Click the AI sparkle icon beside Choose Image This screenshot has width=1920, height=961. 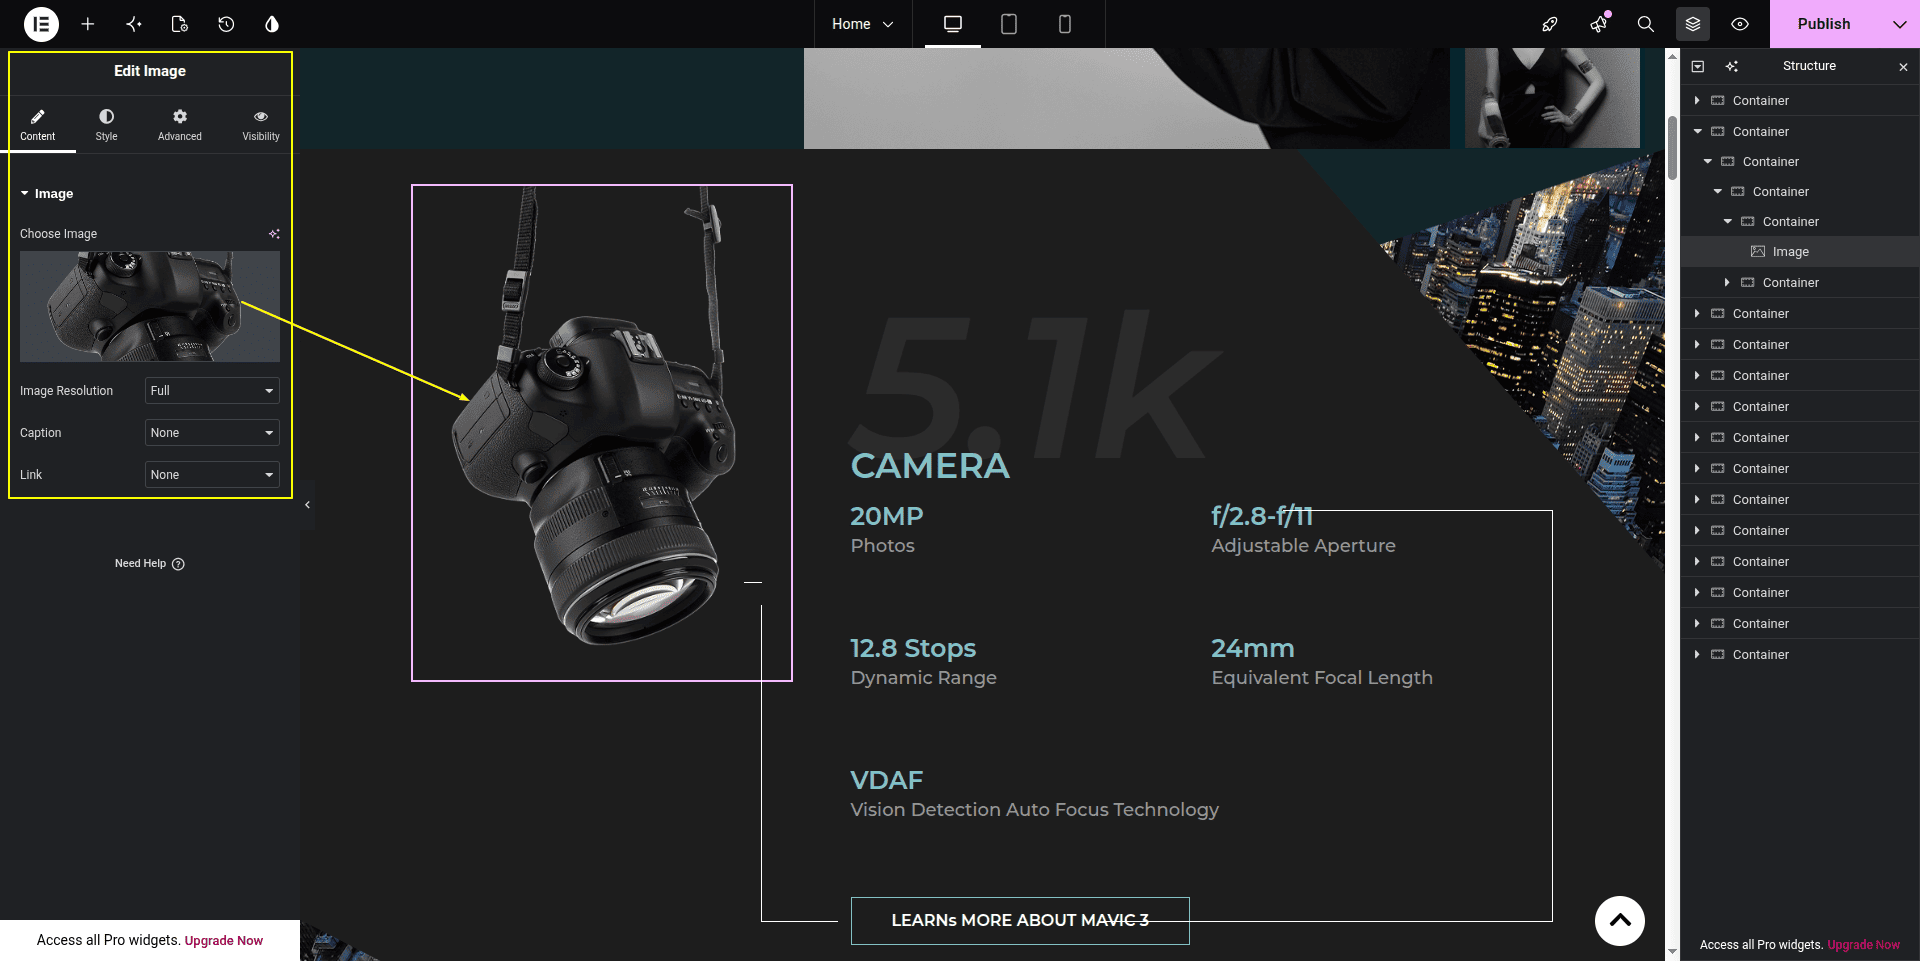[x=274, y=234]
